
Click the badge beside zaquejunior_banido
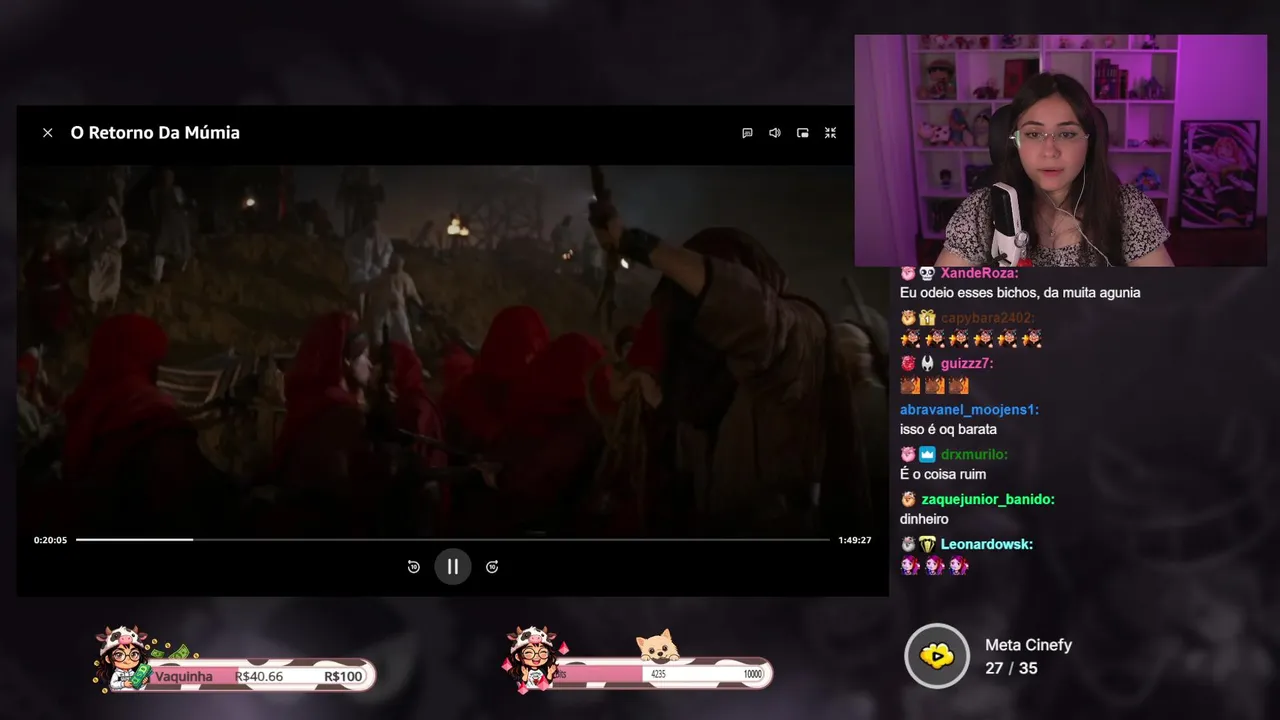(908, 499)
